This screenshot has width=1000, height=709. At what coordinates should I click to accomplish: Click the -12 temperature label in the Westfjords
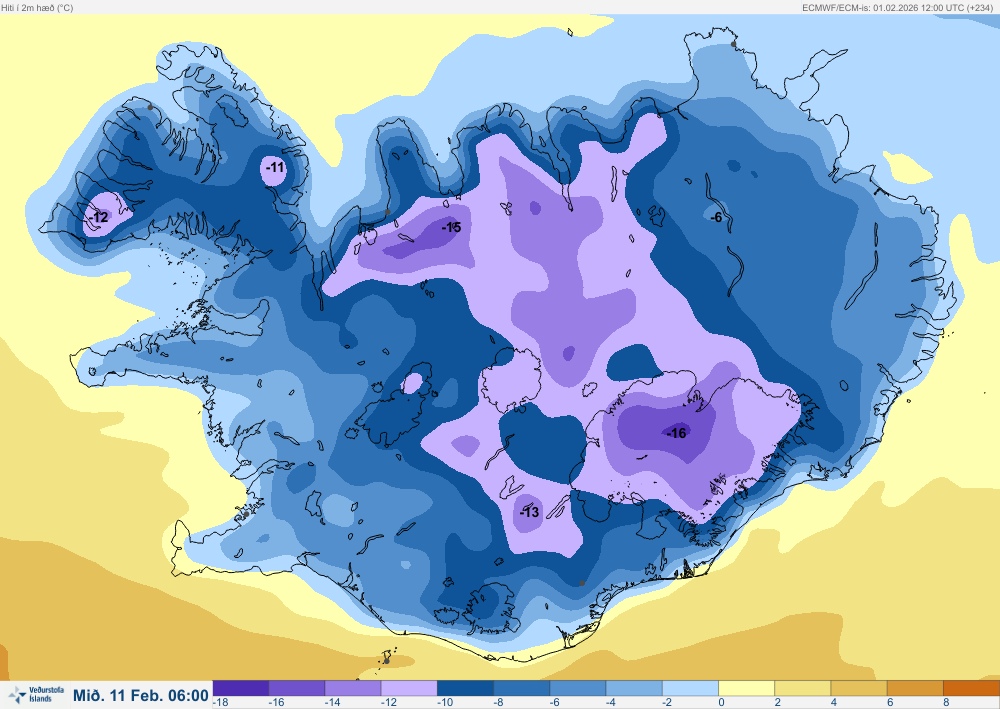click(99, 217)
